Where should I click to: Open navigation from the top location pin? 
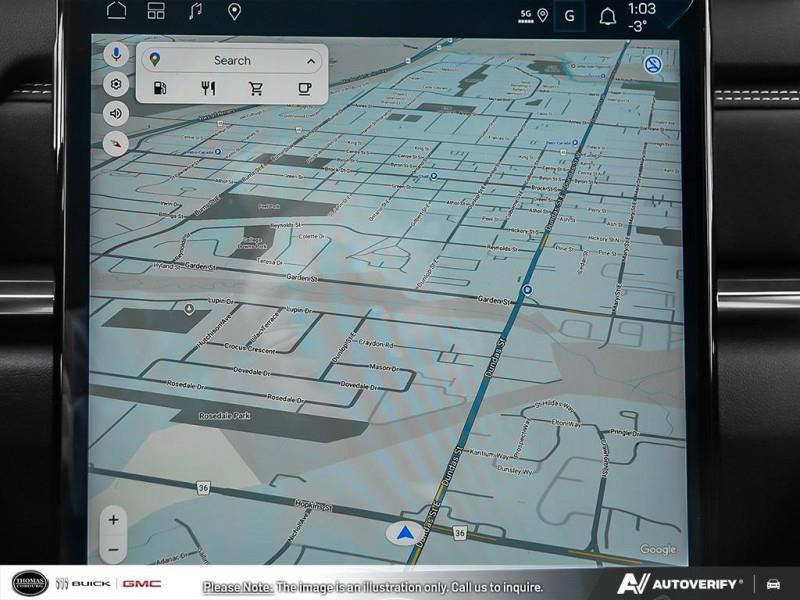(x=234, y=12)
